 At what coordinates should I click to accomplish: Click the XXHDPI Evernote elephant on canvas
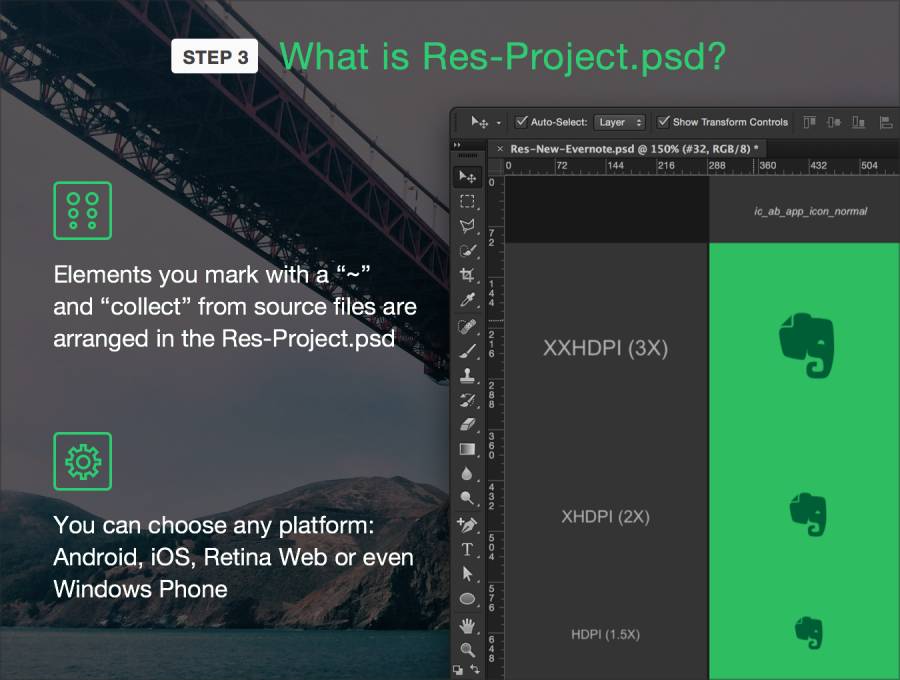coord(806,345)
